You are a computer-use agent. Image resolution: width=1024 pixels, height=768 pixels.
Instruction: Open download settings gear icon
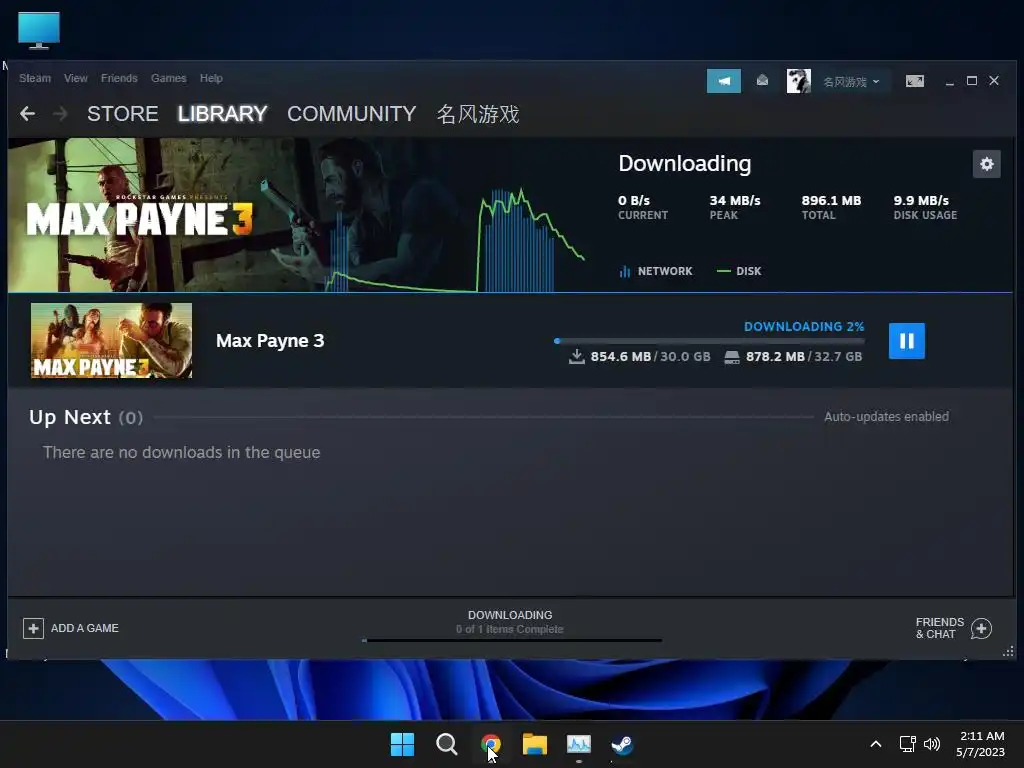[986, 164]
